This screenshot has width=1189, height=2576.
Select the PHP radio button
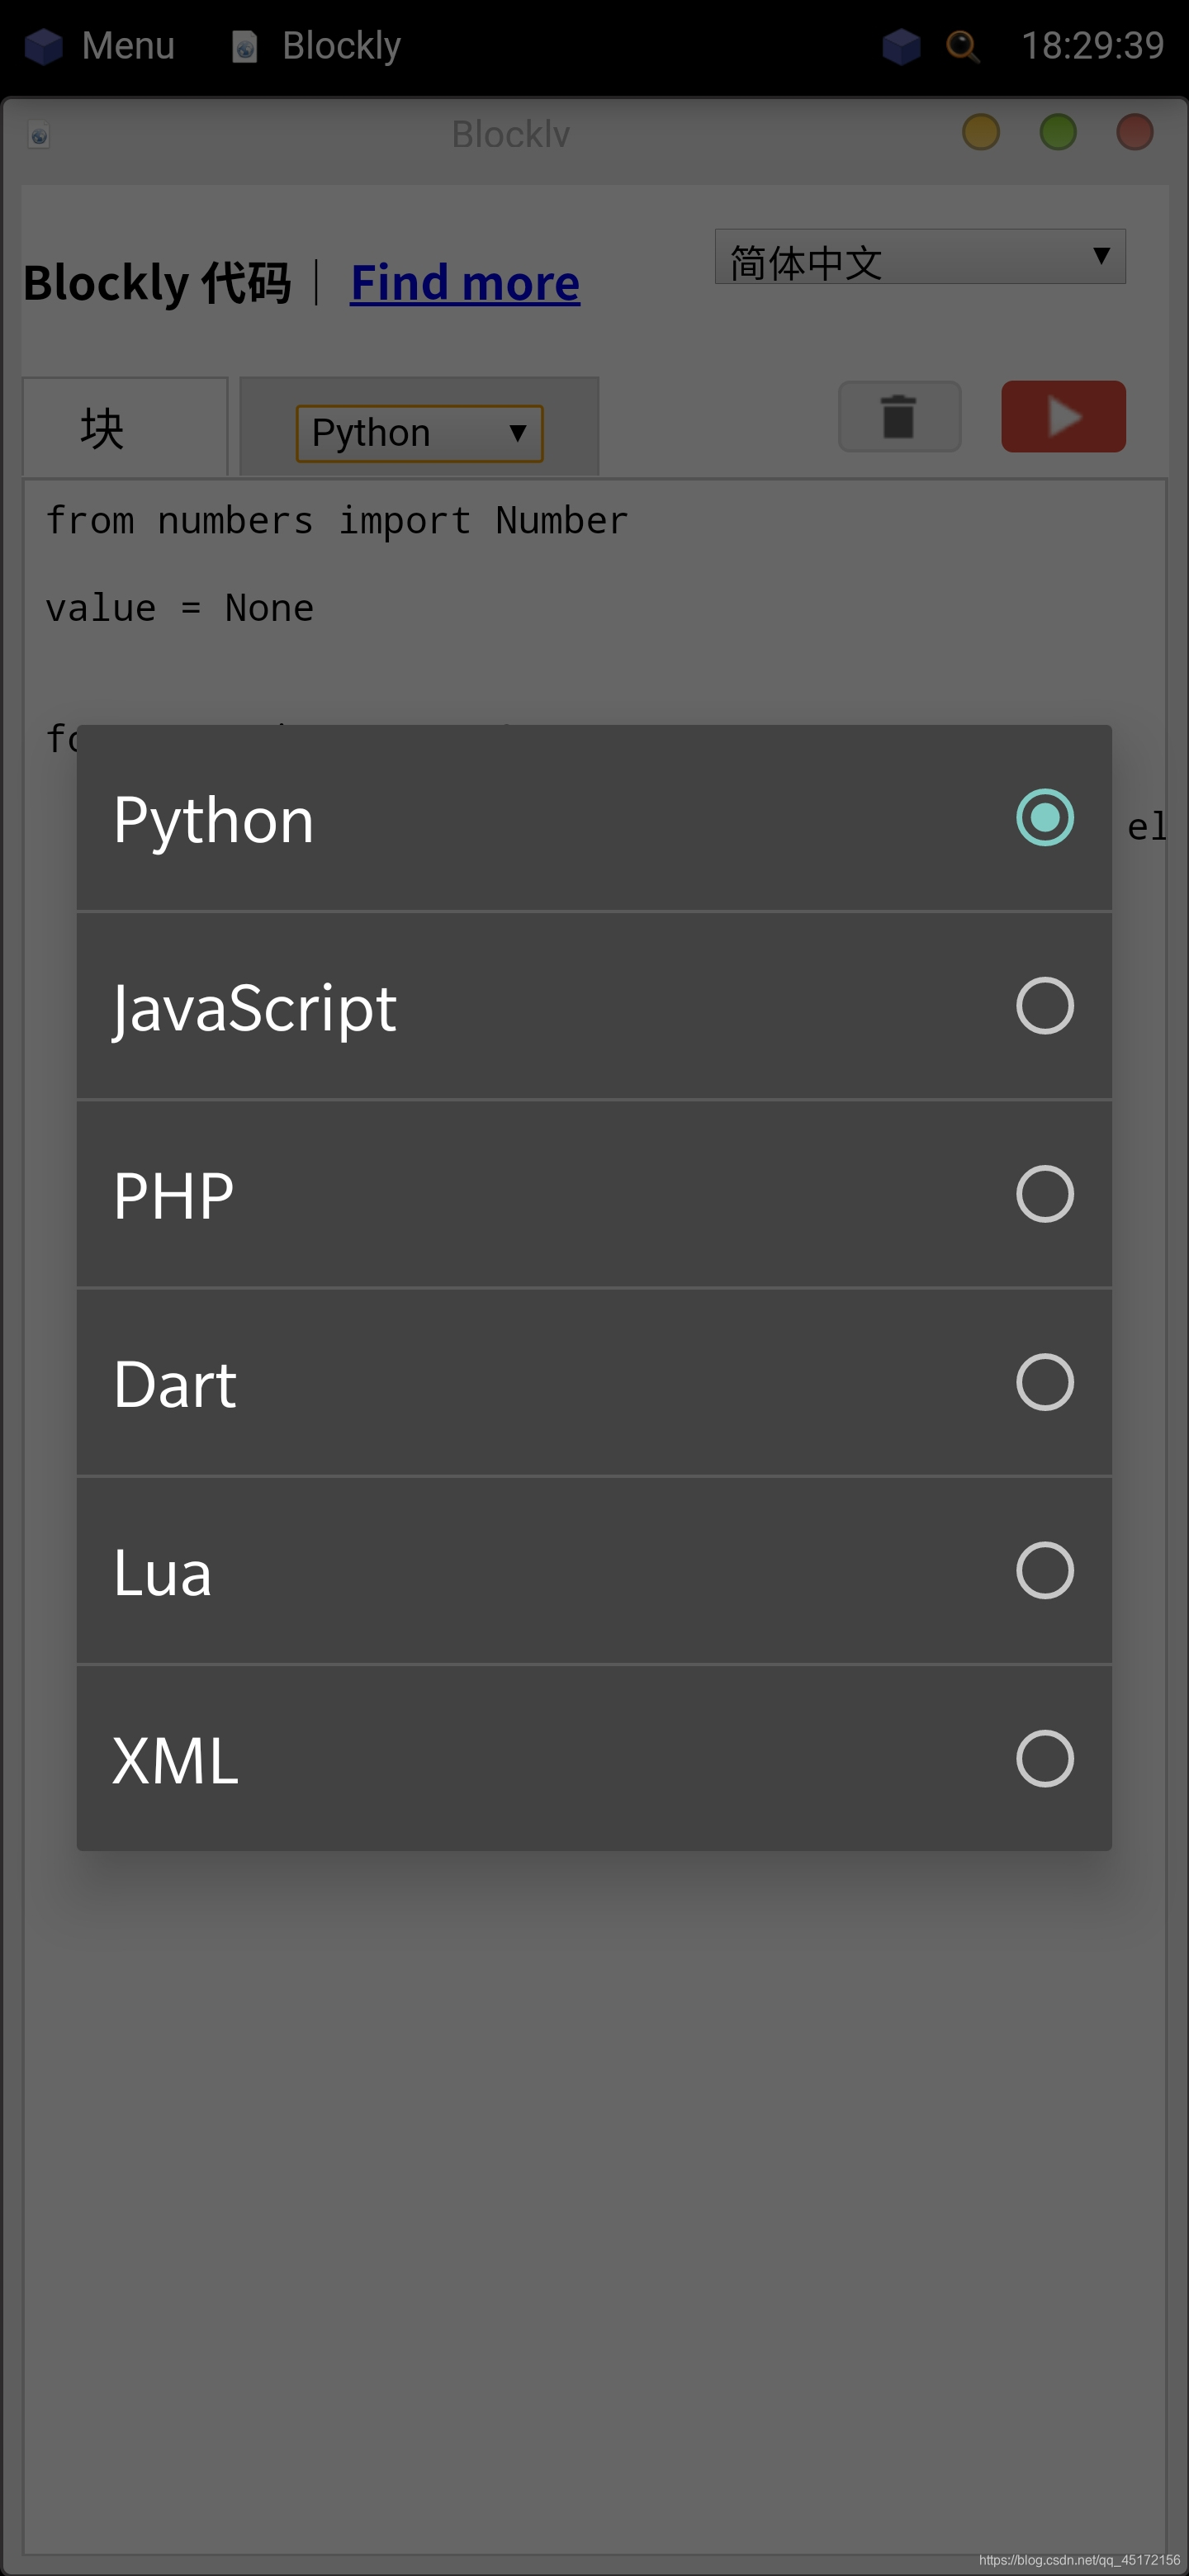(x=1044, y=1193)
